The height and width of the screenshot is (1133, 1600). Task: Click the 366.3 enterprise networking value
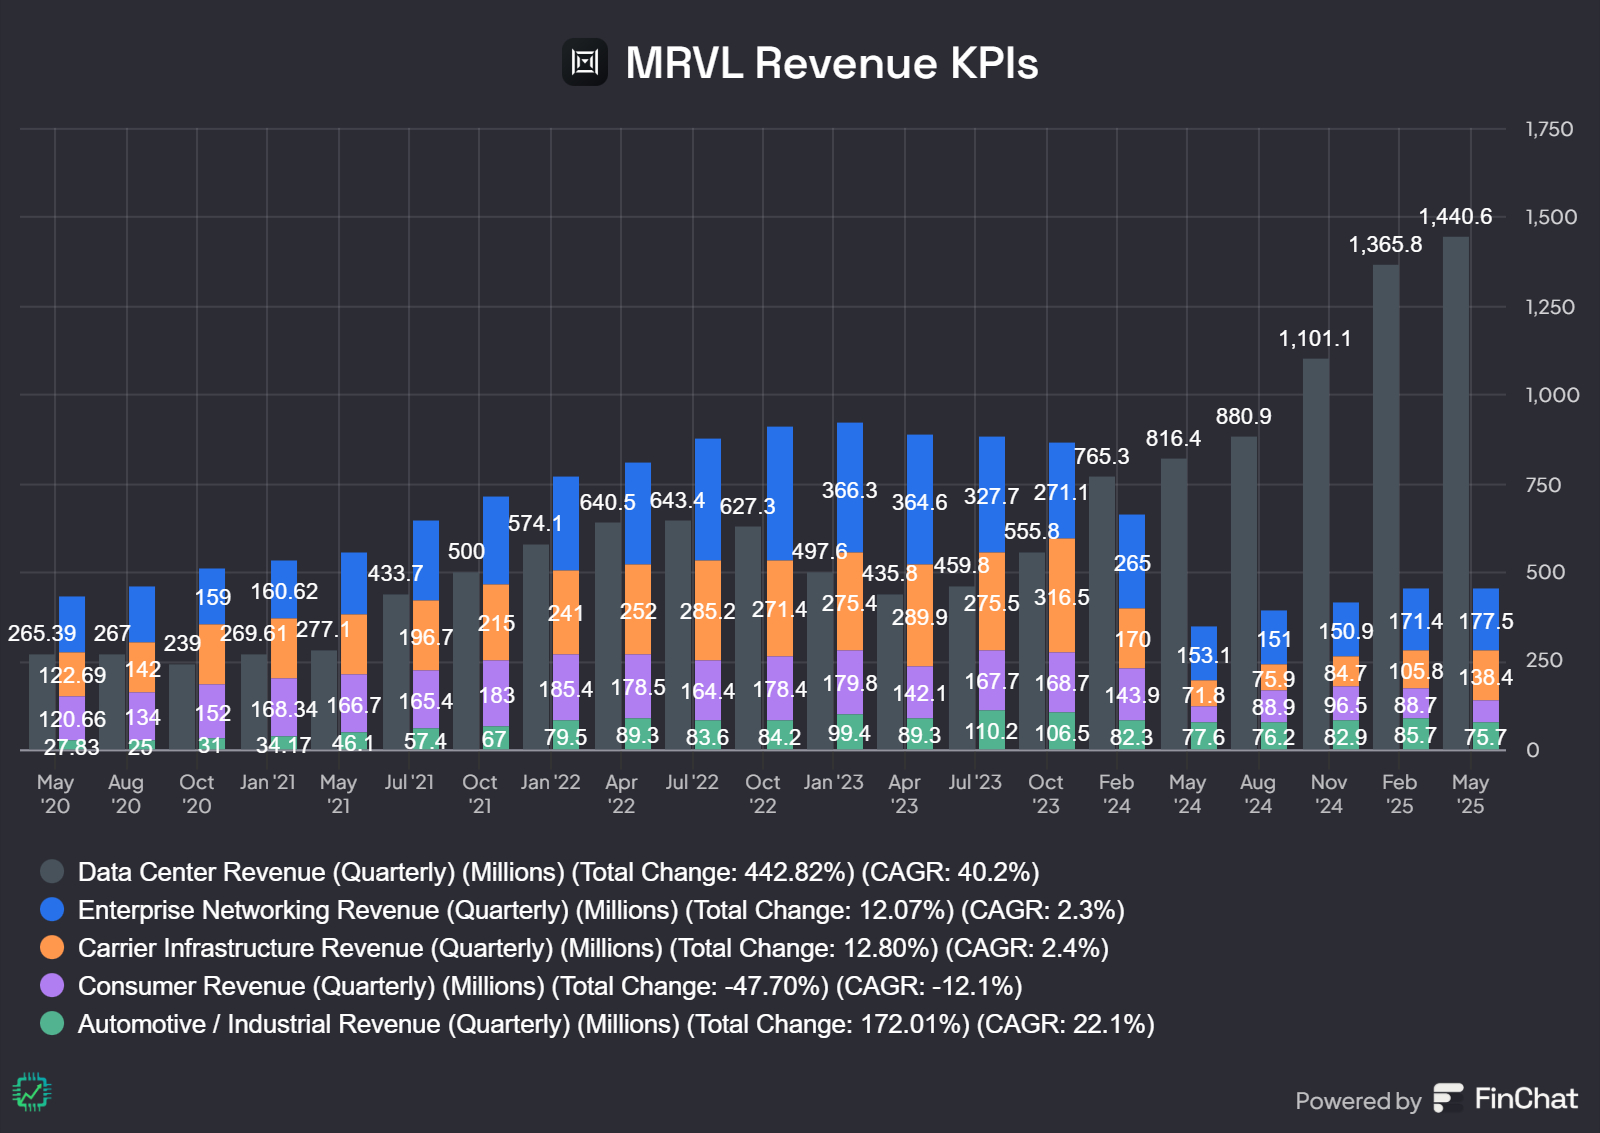pos(849,490)
